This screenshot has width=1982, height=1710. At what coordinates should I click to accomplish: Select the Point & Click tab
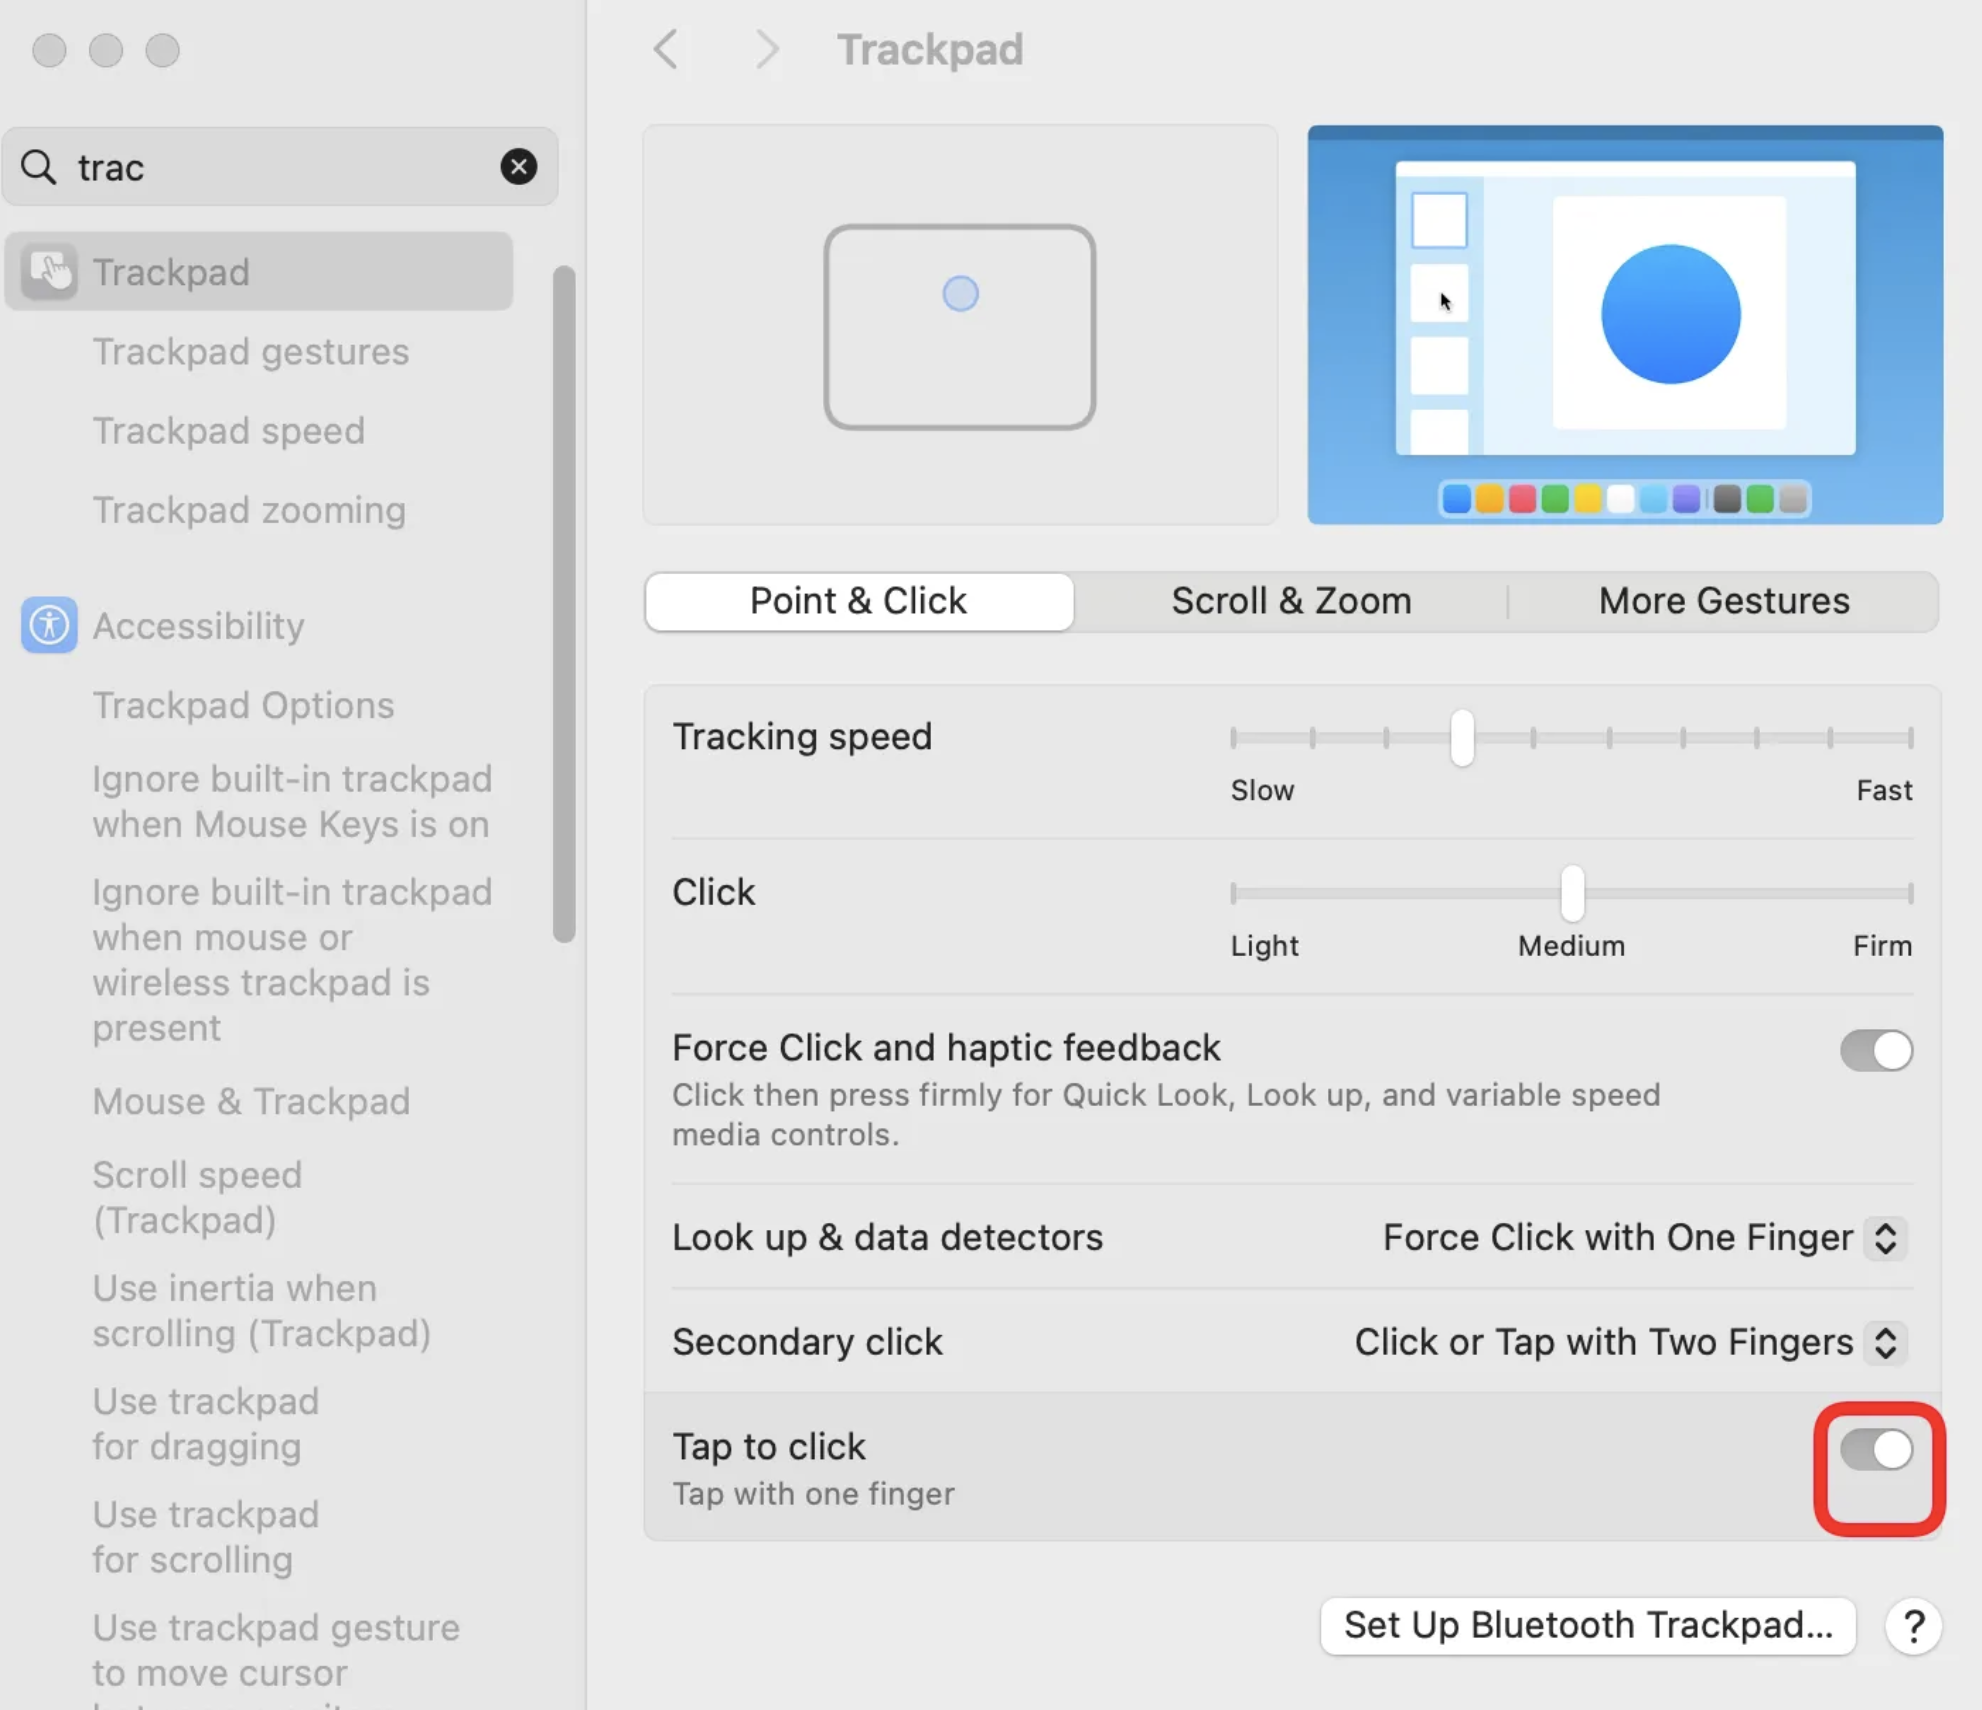pyautogui.click(x=858, y=601)
